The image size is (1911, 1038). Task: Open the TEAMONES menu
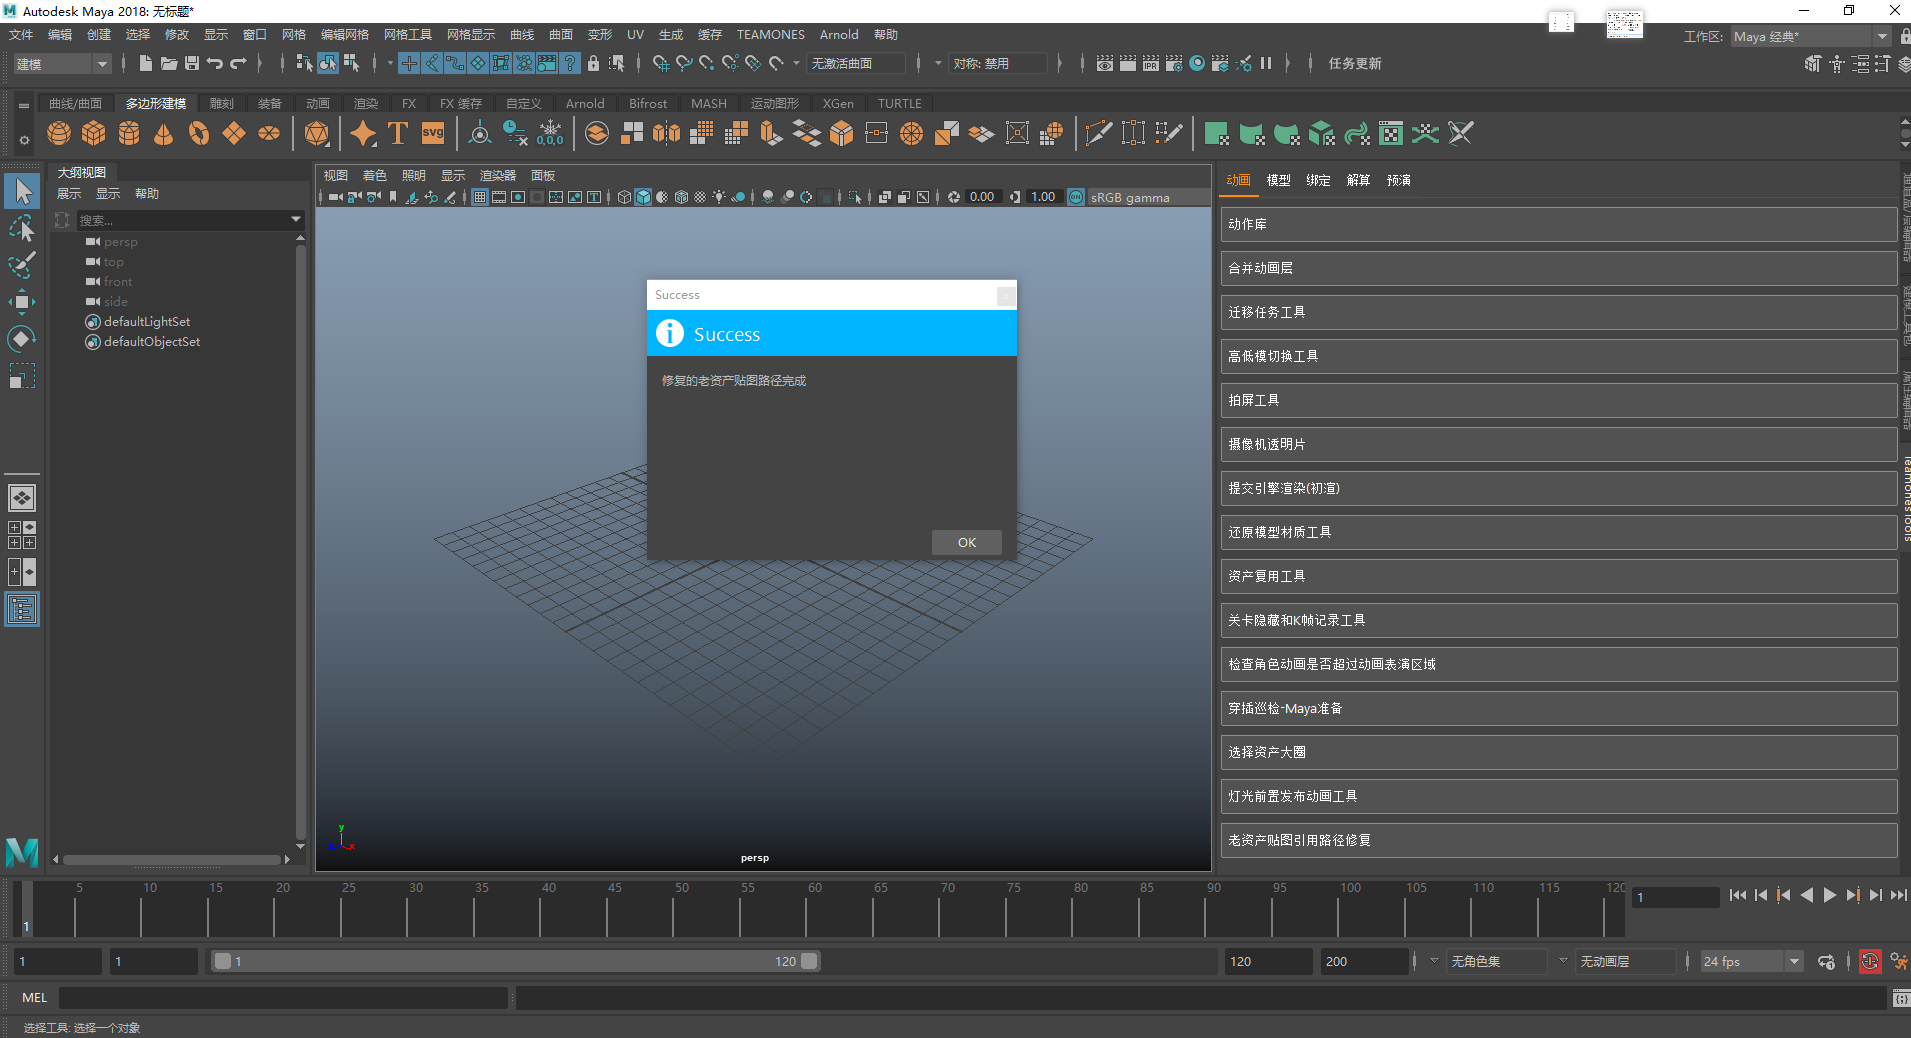pos(770,35)
